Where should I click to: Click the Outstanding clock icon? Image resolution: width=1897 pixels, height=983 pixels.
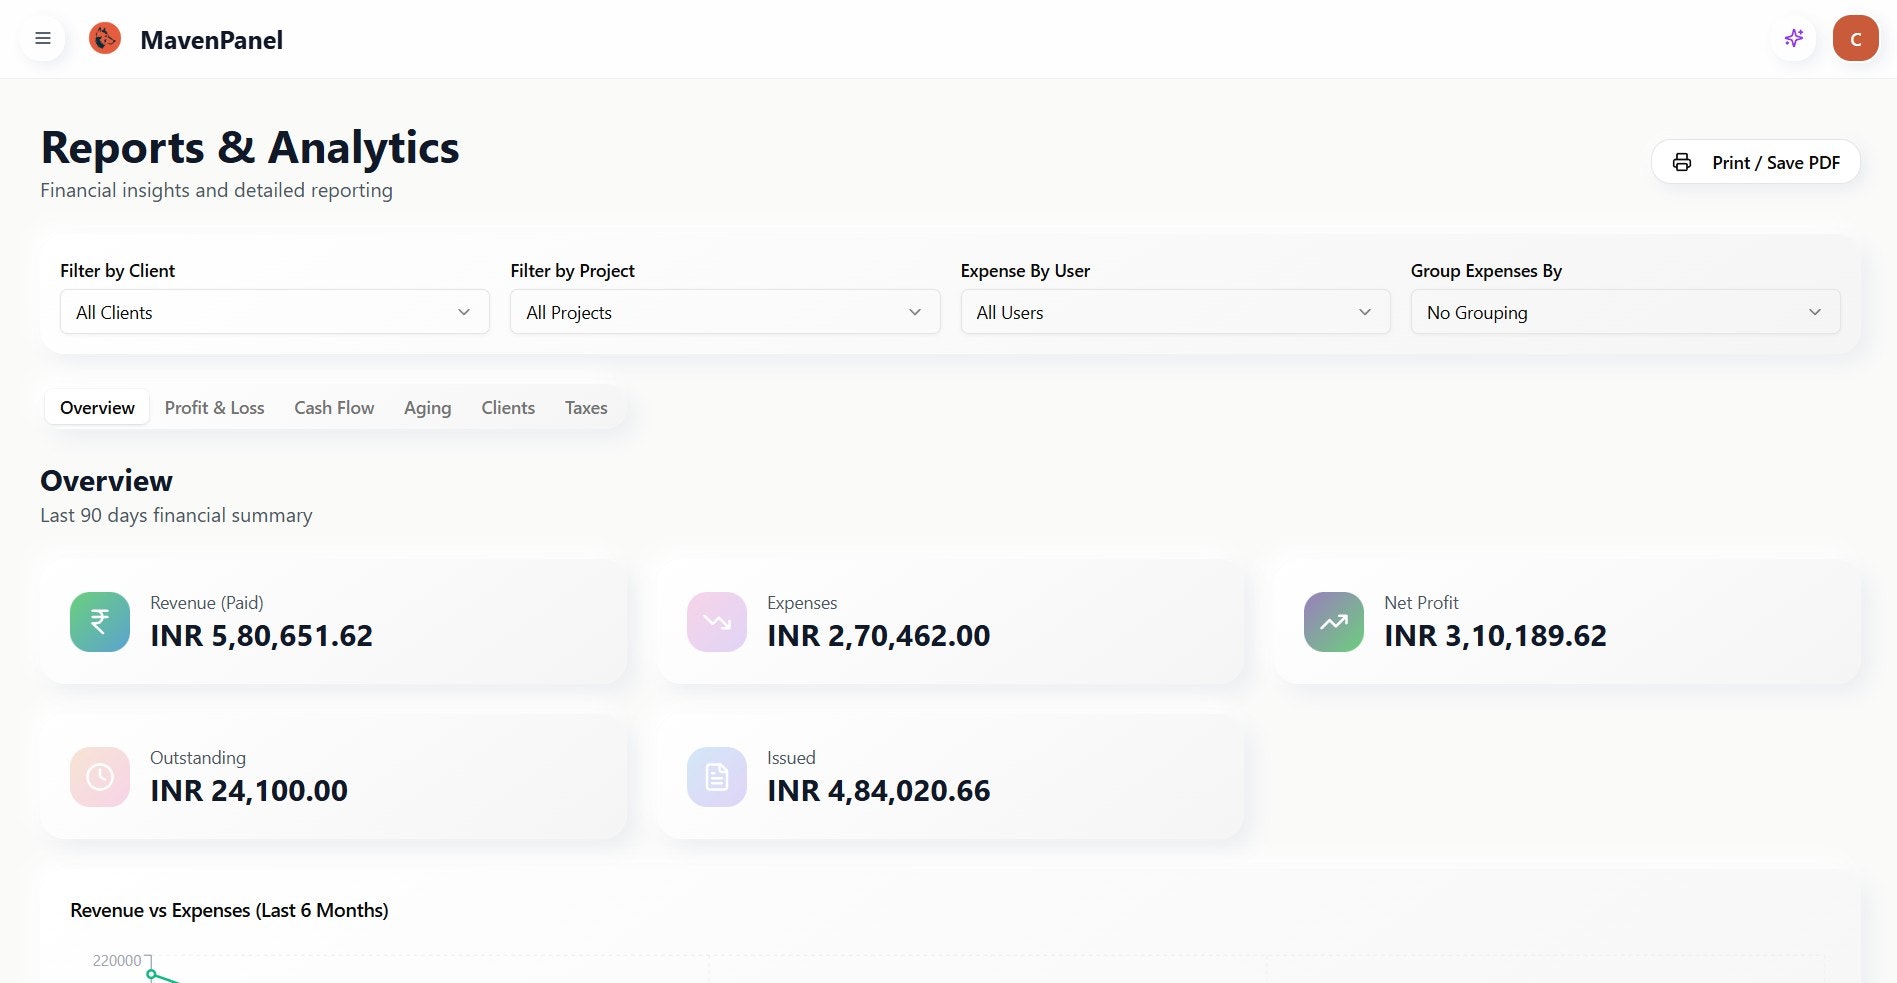[100, 777]
